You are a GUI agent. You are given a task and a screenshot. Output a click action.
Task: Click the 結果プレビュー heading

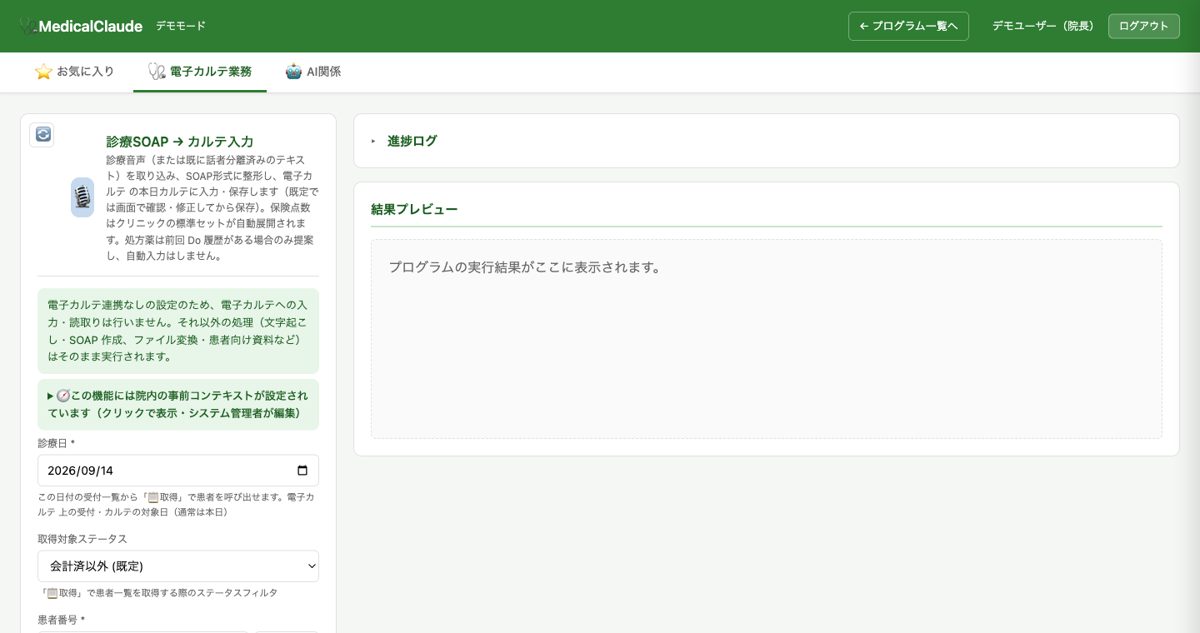(x=414, y=209)
